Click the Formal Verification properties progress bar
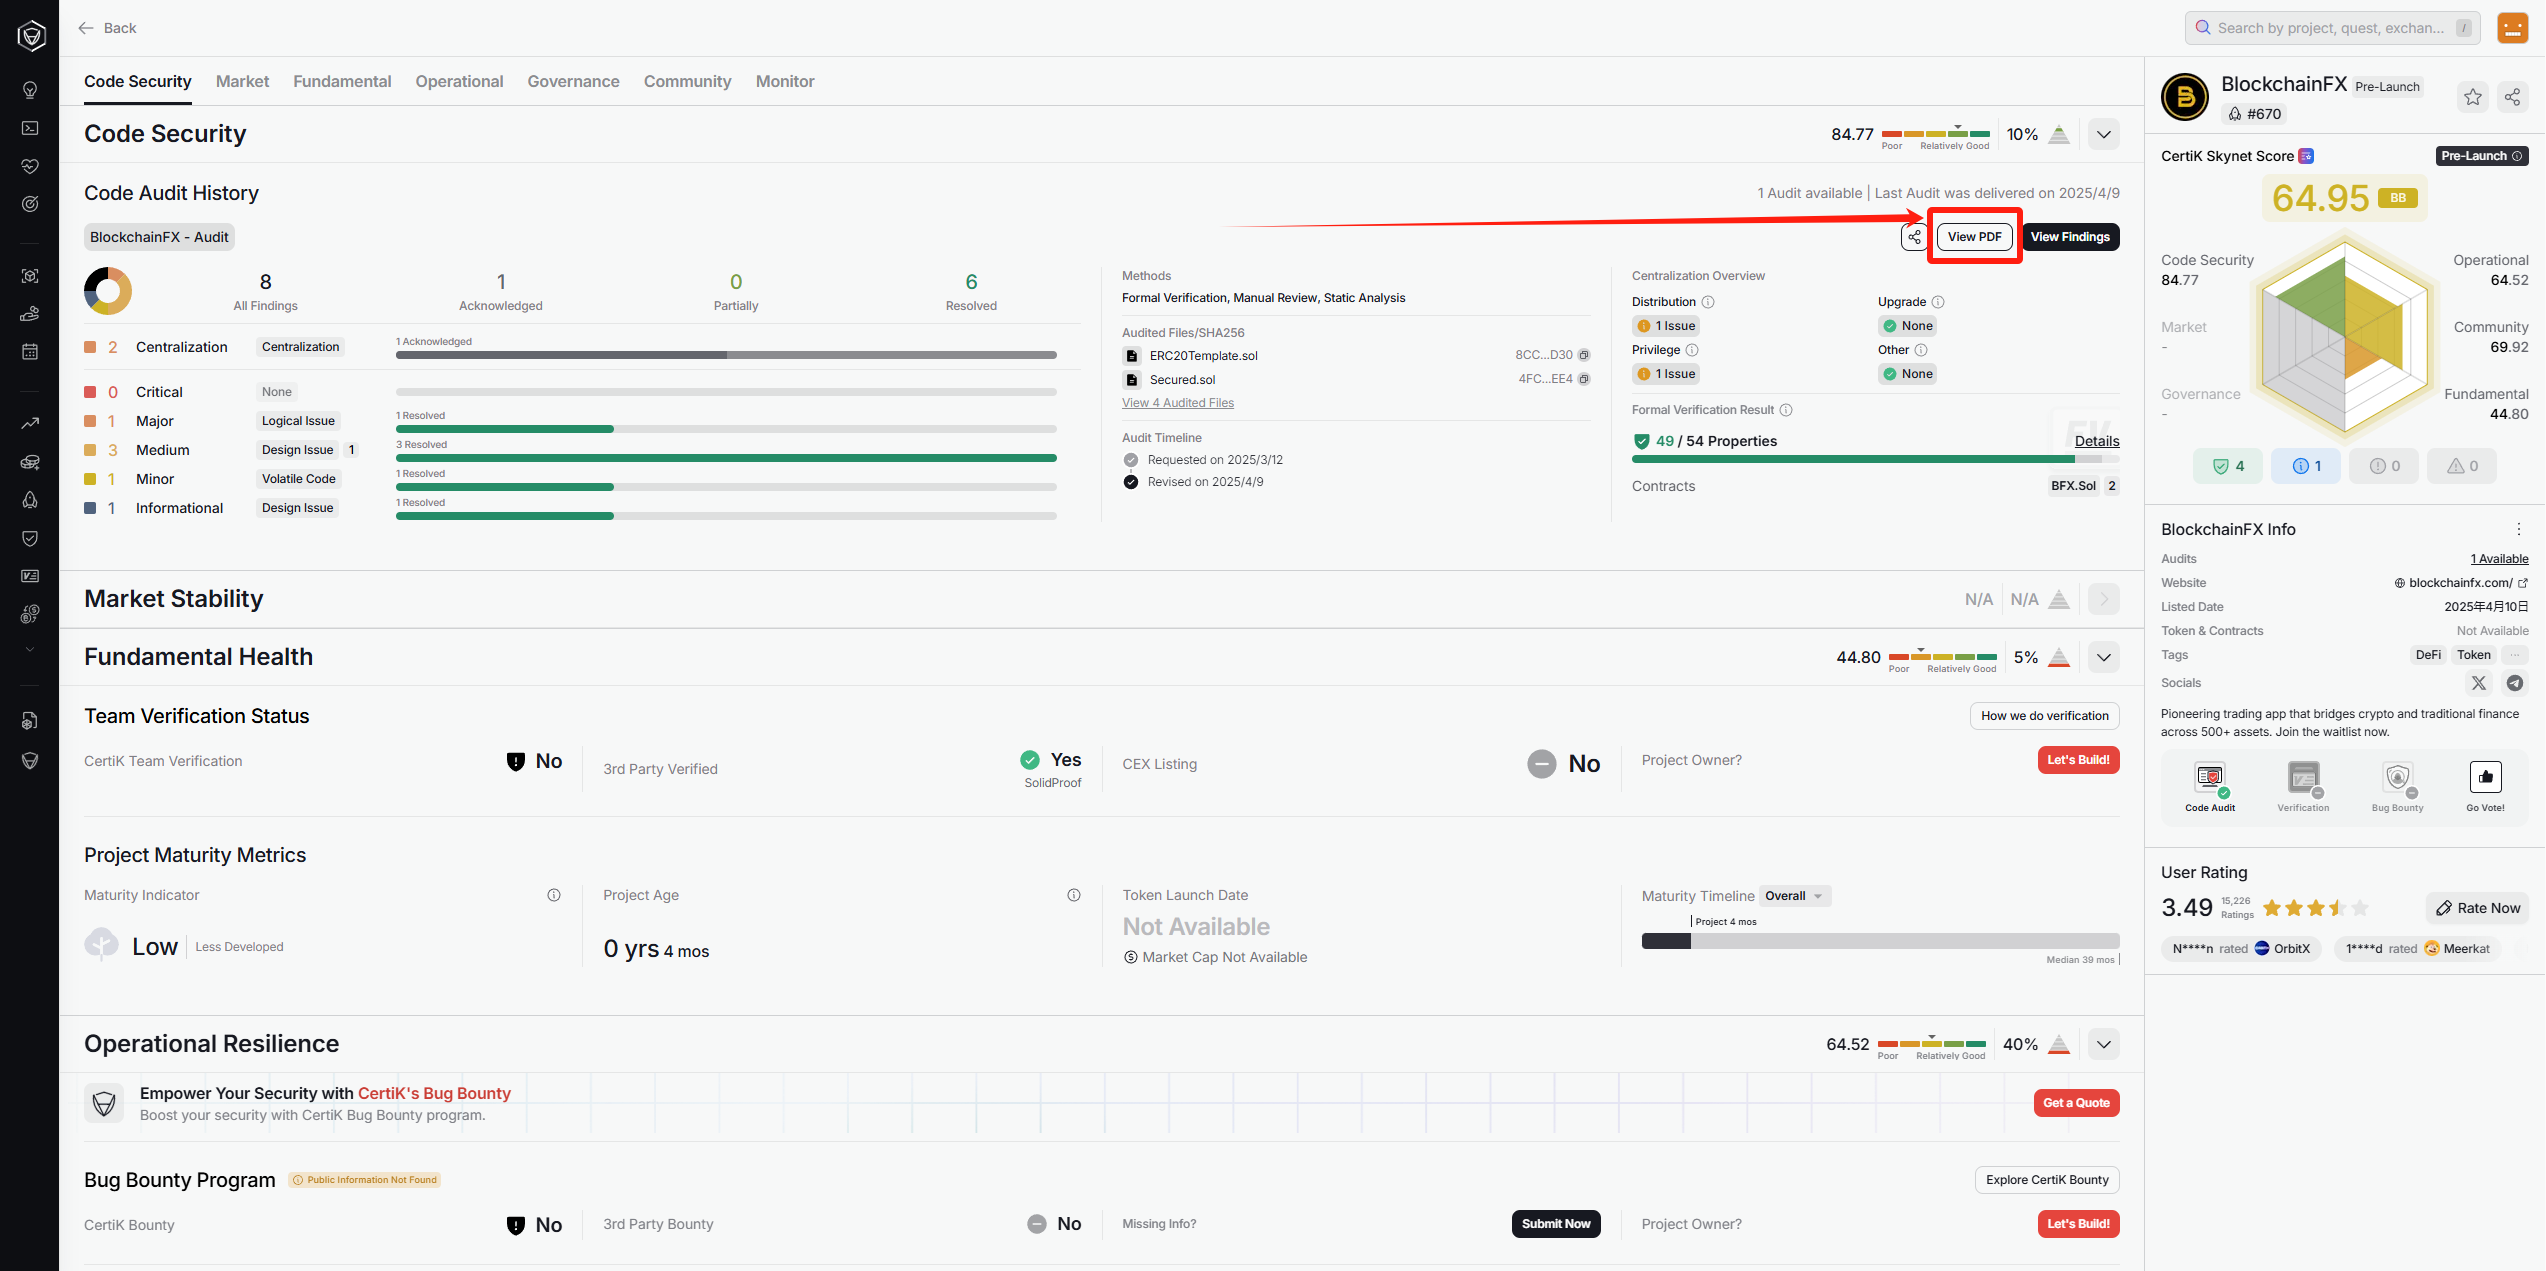 1875,459
